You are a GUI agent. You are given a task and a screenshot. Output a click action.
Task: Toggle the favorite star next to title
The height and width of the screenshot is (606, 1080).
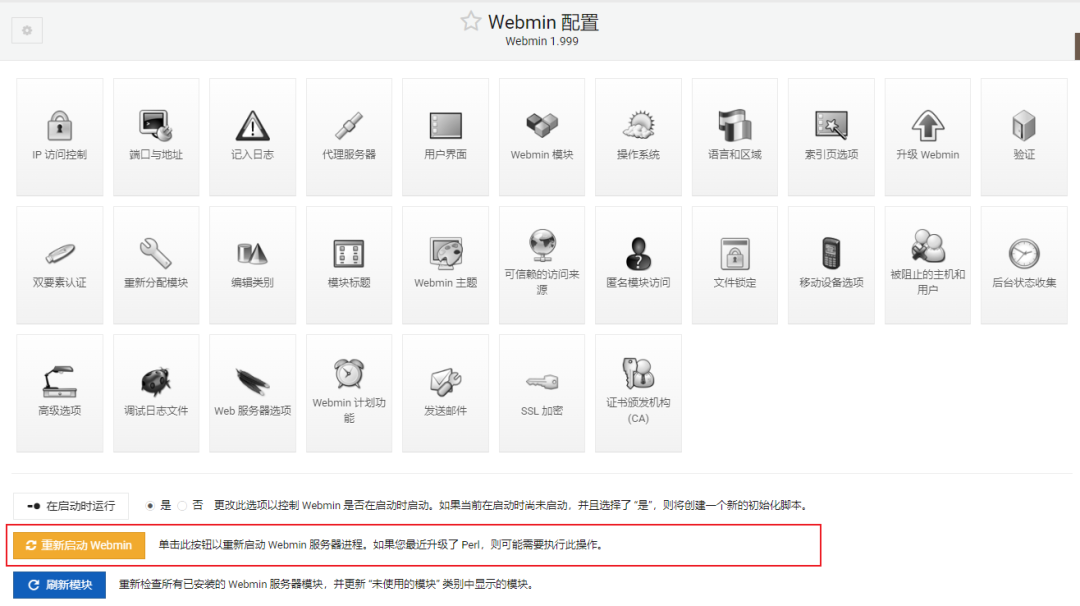point(471,21)
